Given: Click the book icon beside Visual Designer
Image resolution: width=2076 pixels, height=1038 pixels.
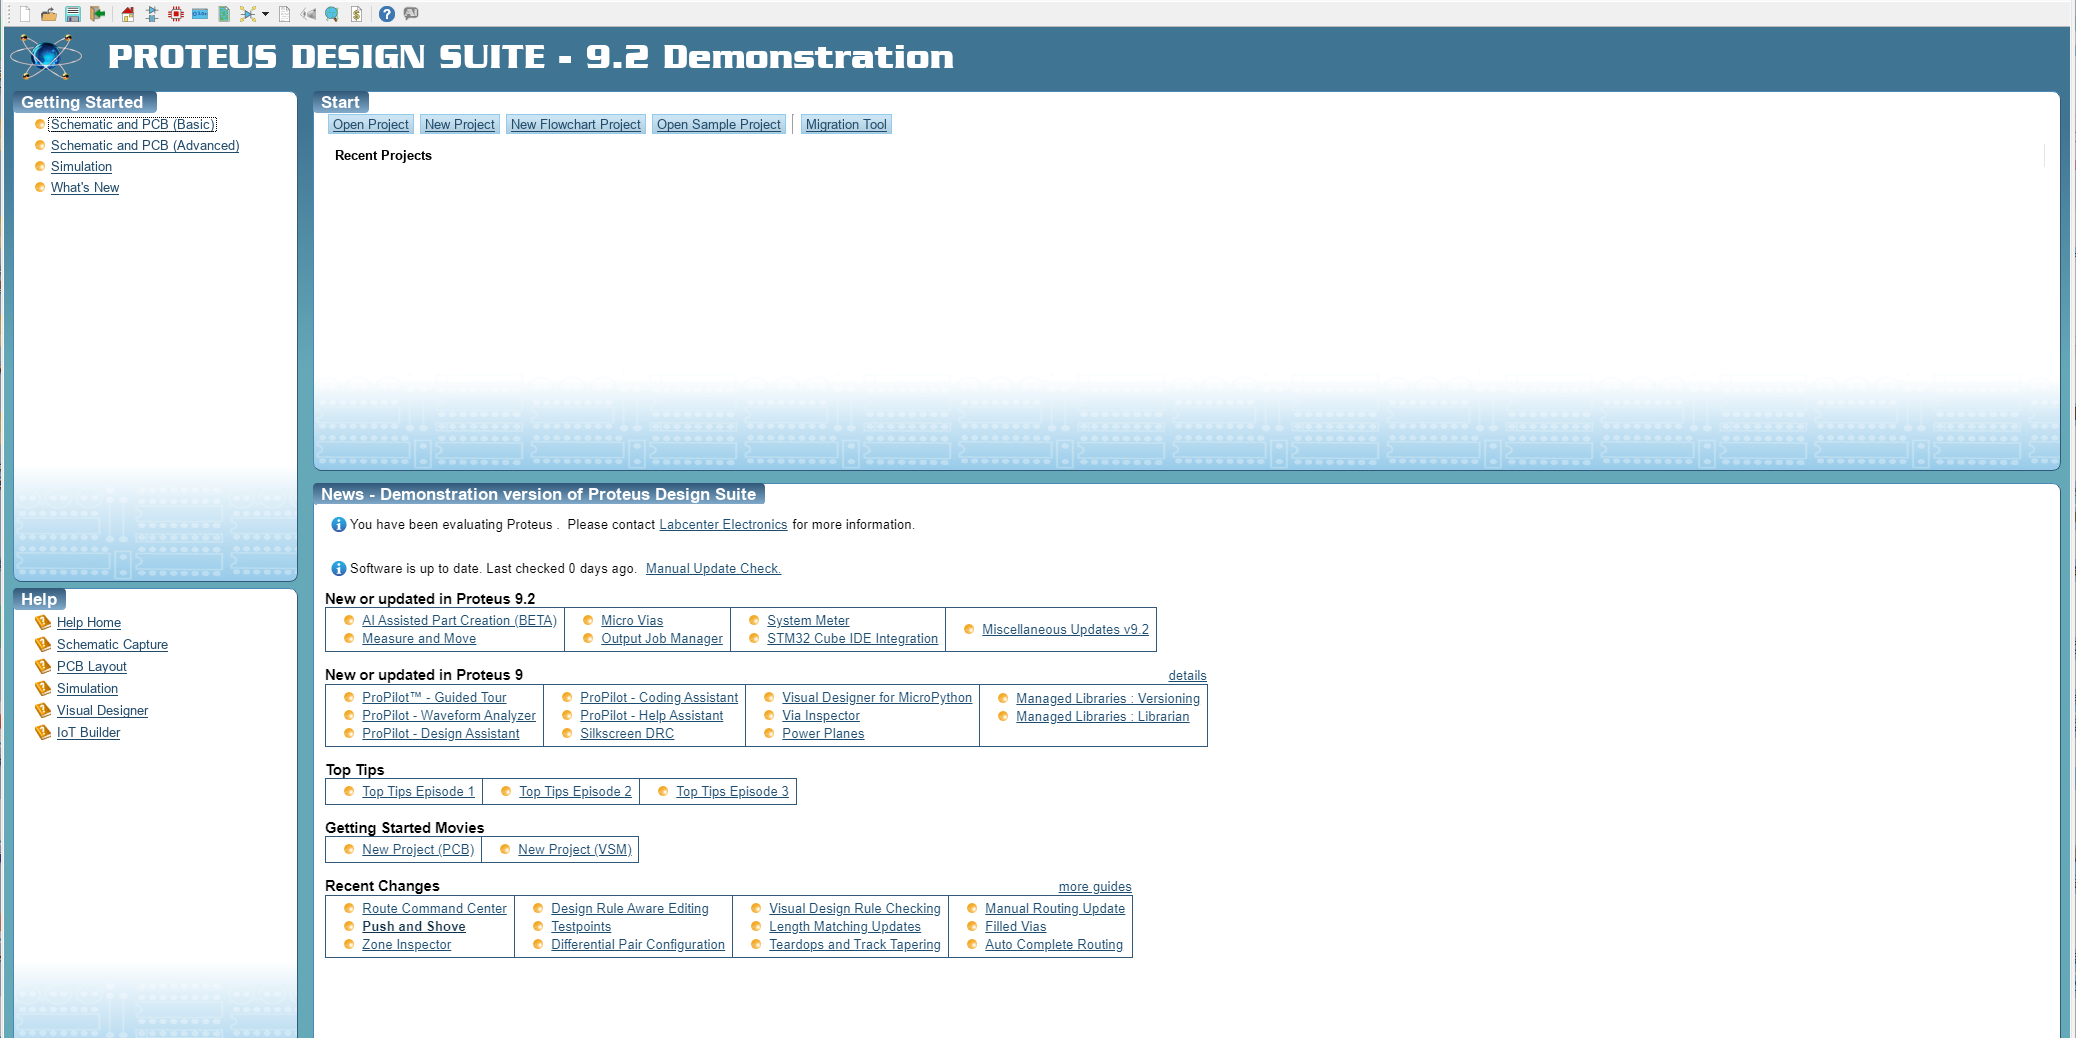Looking at the screenshot, I should 43,710.
